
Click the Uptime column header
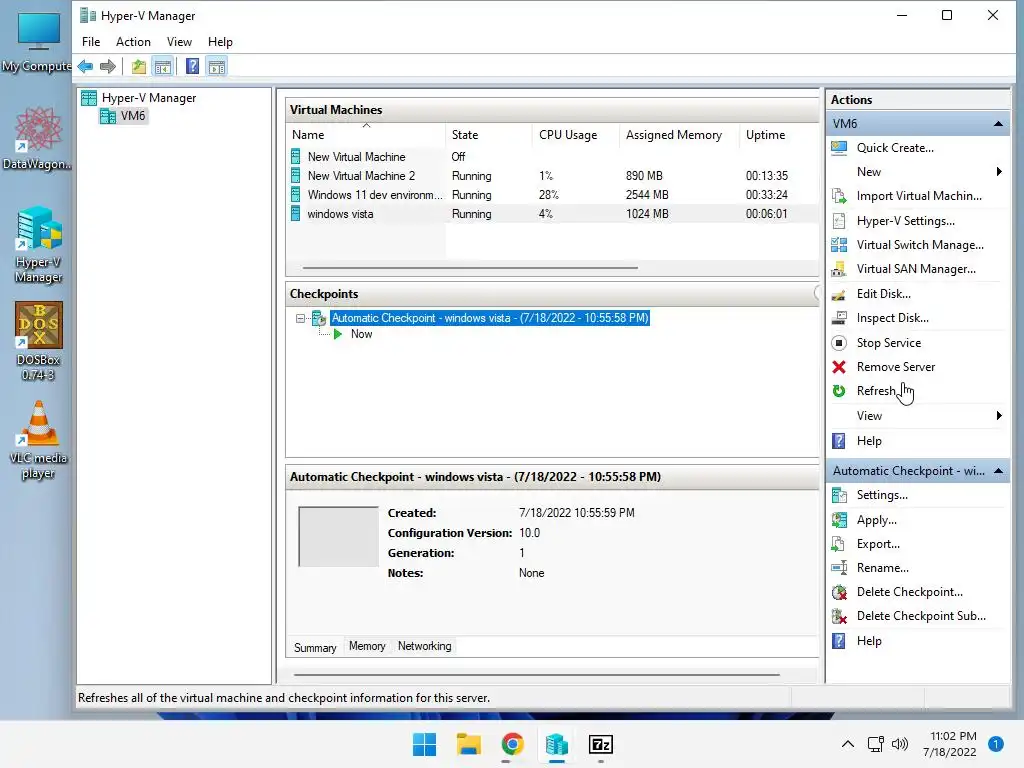click(778, 135)
